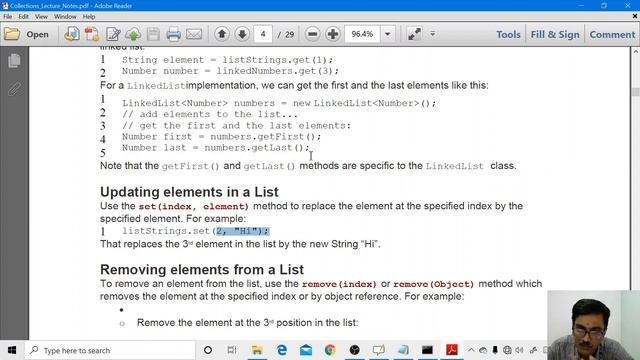Screen dimensions: 640x360
Task: Click the red set(index, element) text
Action: point(193,206)
